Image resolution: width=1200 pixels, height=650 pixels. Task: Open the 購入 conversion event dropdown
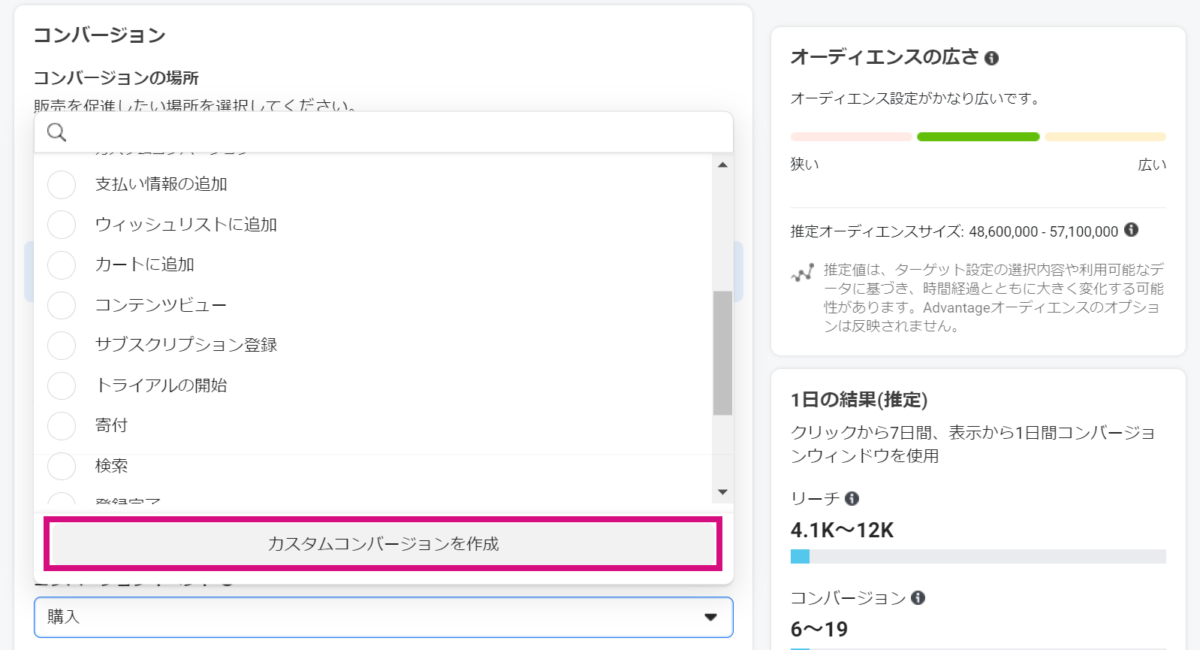click(x=383, y=617)
